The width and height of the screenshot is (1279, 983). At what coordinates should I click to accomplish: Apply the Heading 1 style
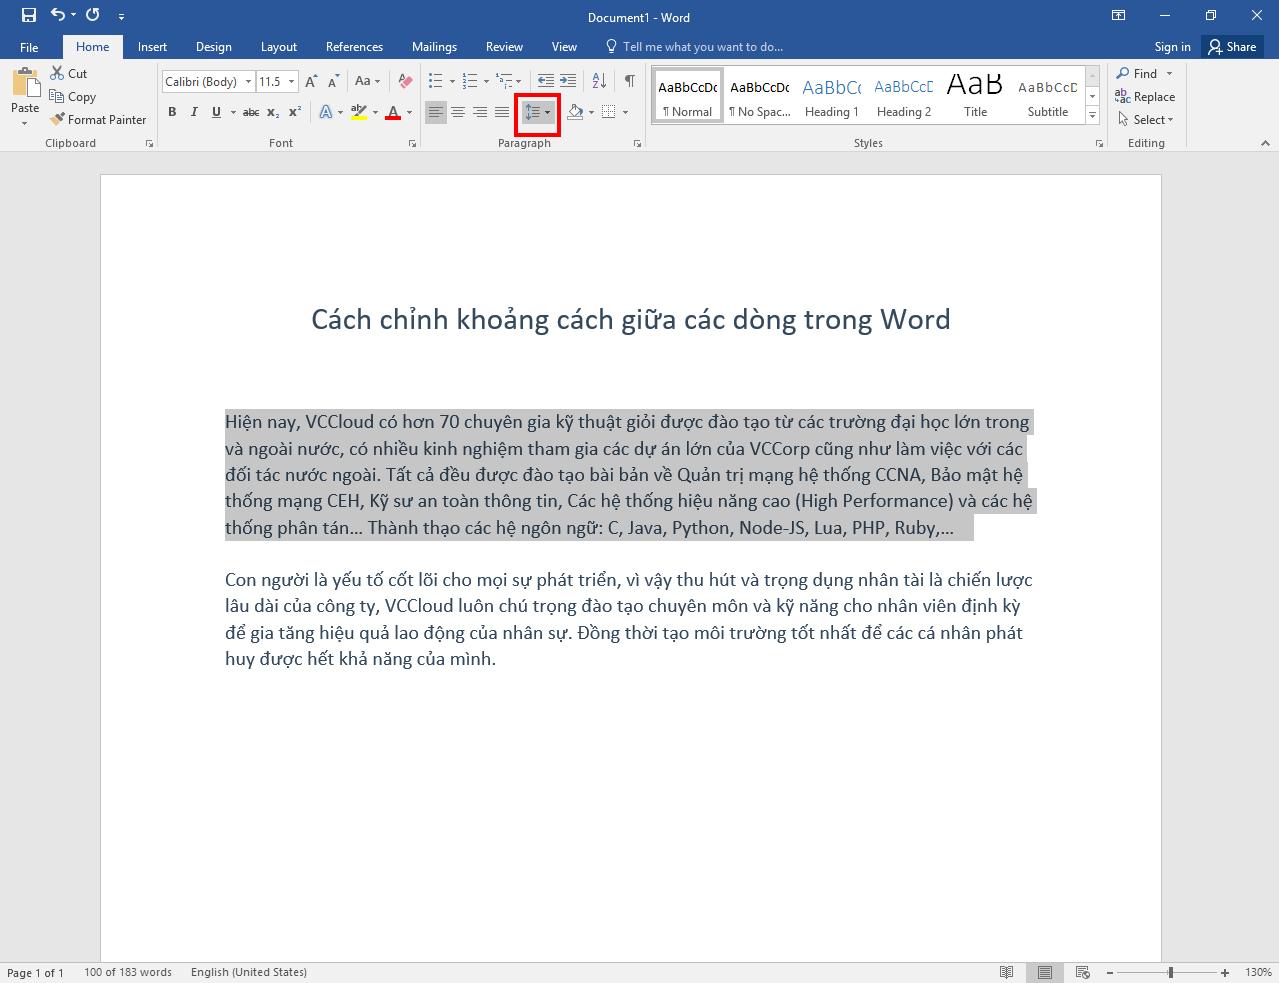click(831, 97)
